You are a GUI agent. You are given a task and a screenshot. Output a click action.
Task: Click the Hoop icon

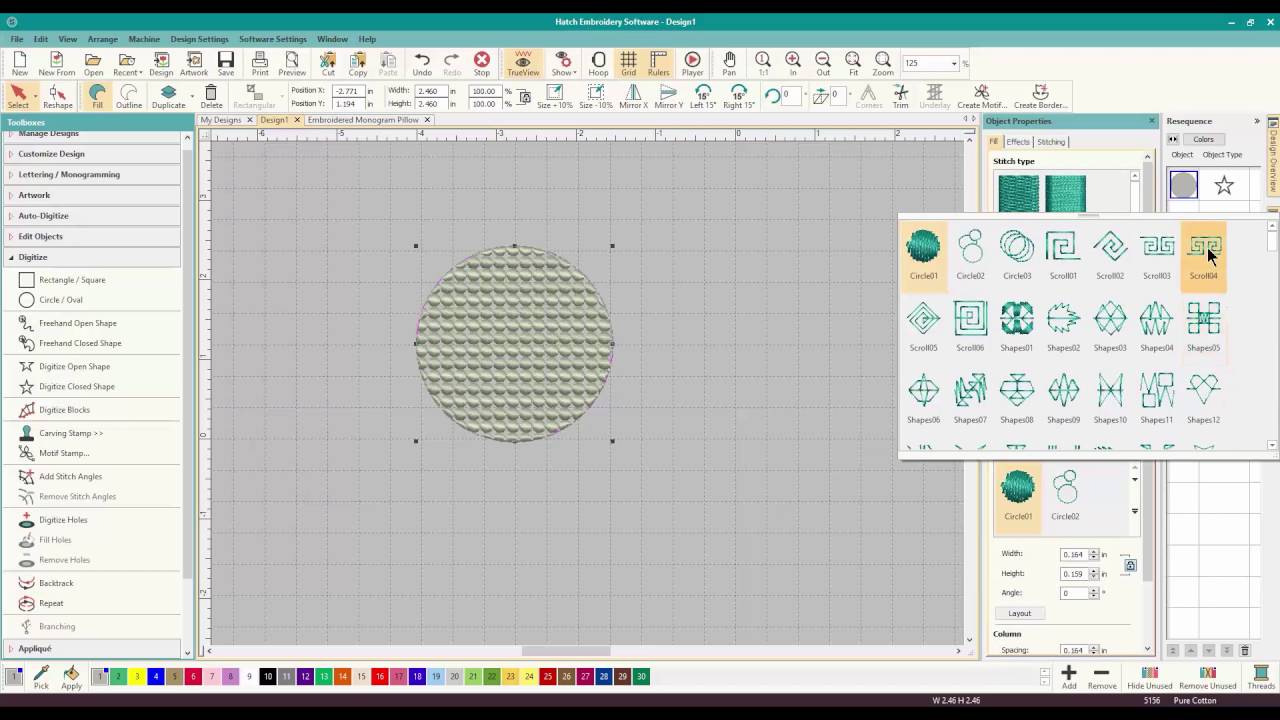click(598, 64)
